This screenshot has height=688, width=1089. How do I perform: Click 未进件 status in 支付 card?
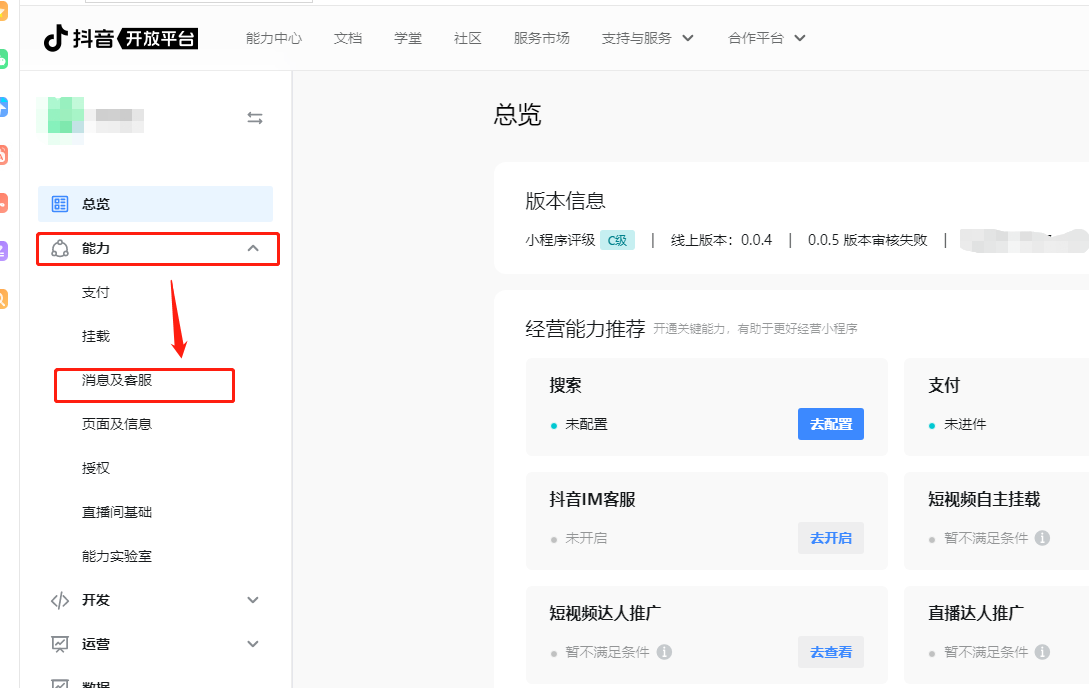tap(965, 424)
